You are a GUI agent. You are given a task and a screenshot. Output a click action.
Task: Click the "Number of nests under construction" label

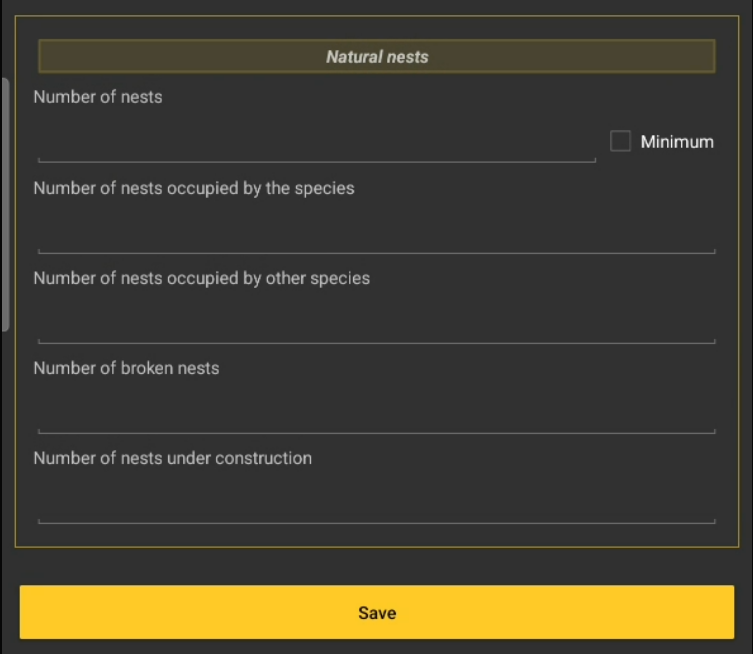pyautogui.click(x=173, y=458)
